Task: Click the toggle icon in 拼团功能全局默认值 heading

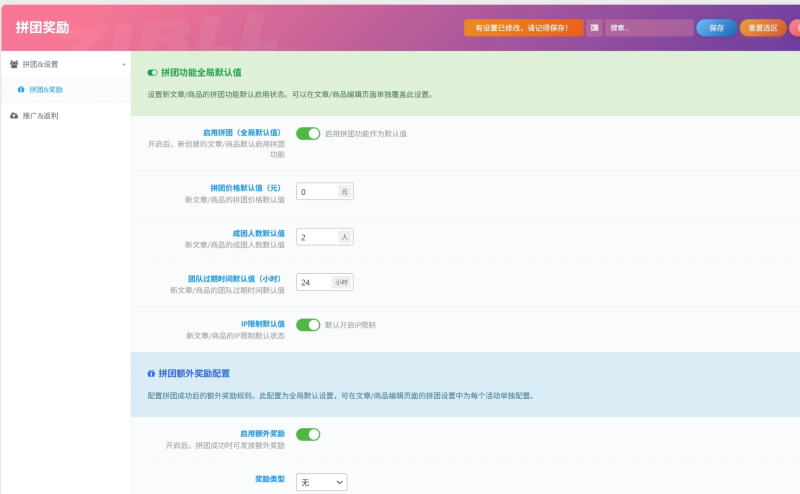Action: [x=152, y=72]
